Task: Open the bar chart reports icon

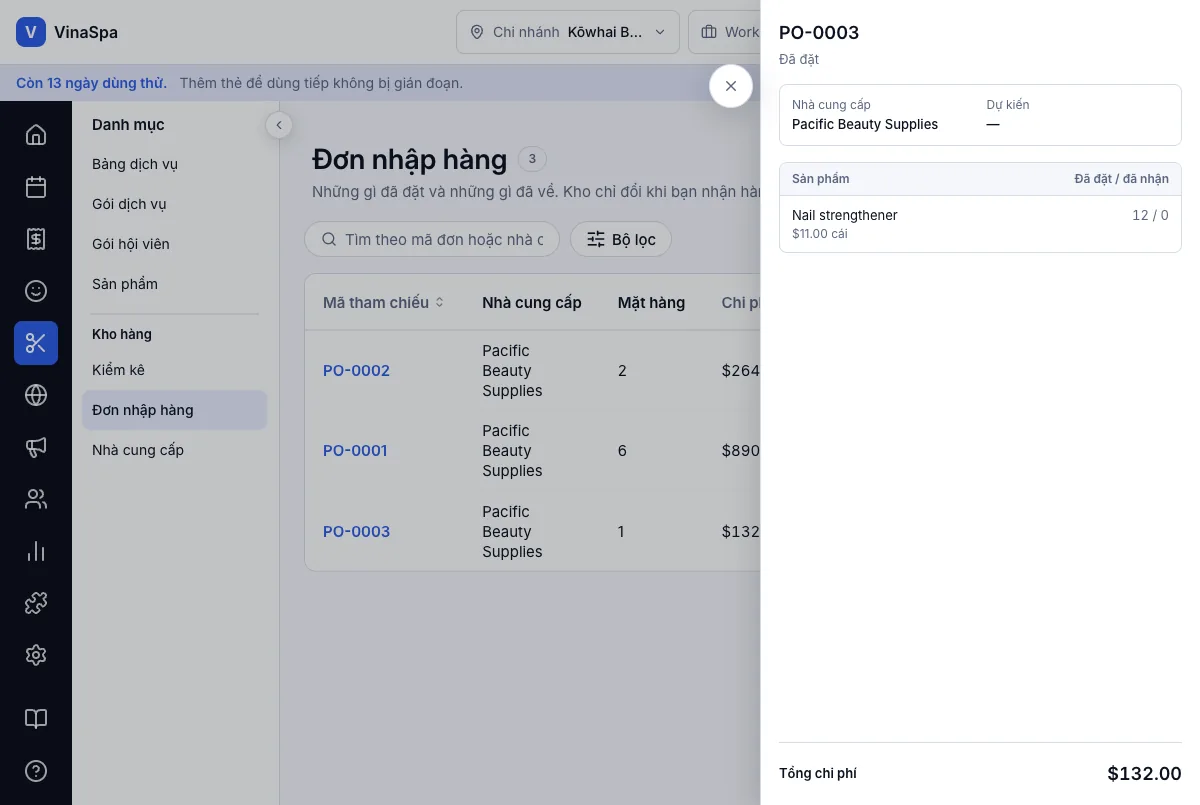Action: point(36,551)
